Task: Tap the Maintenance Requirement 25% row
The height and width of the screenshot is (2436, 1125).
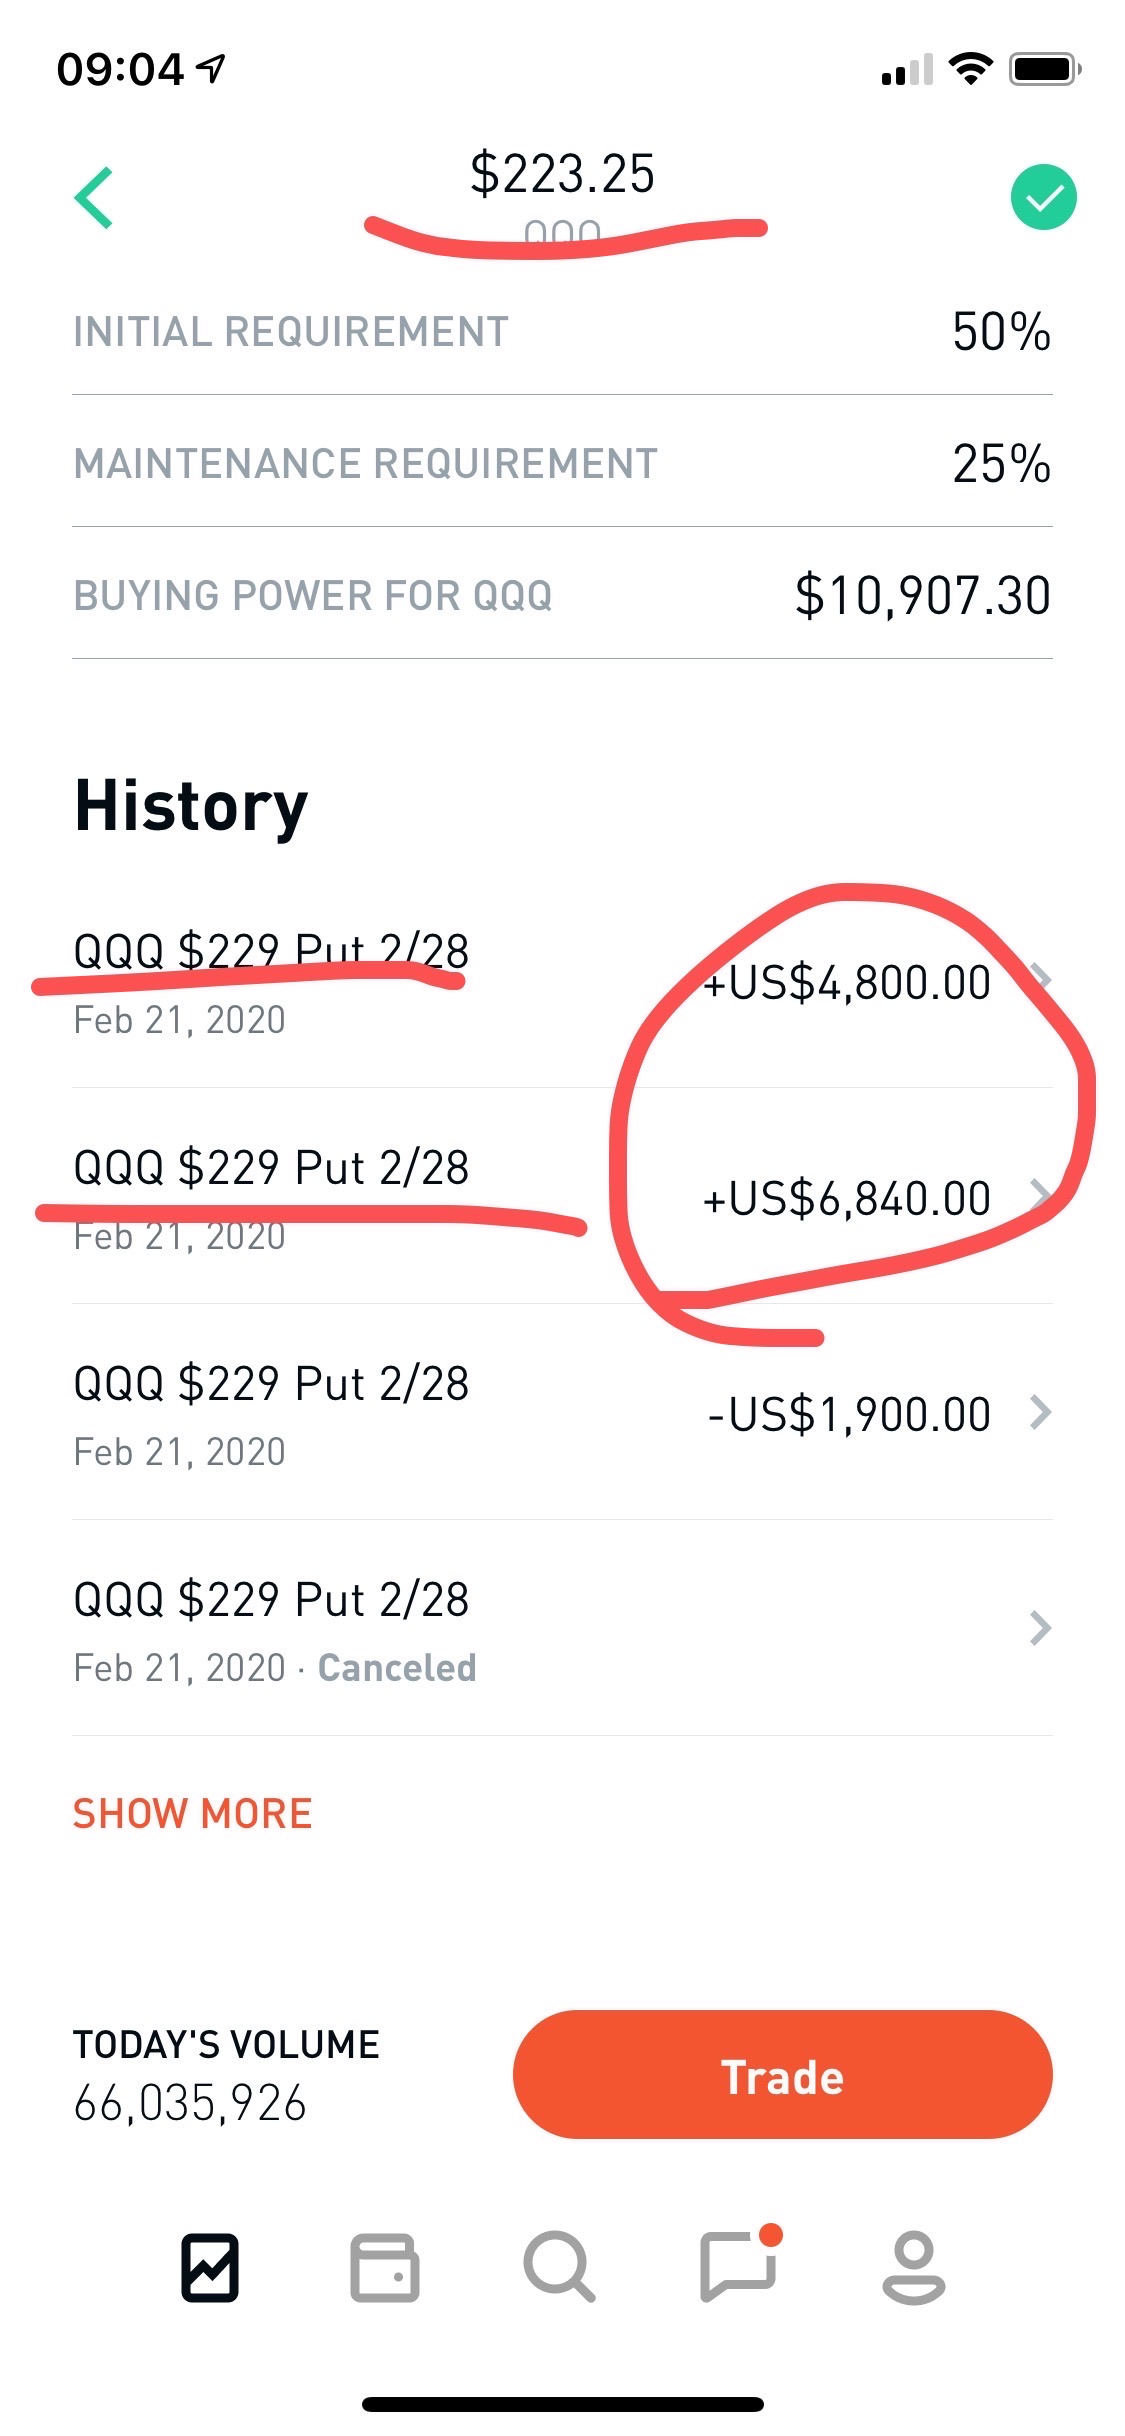Action: click(x=562, y=463)
